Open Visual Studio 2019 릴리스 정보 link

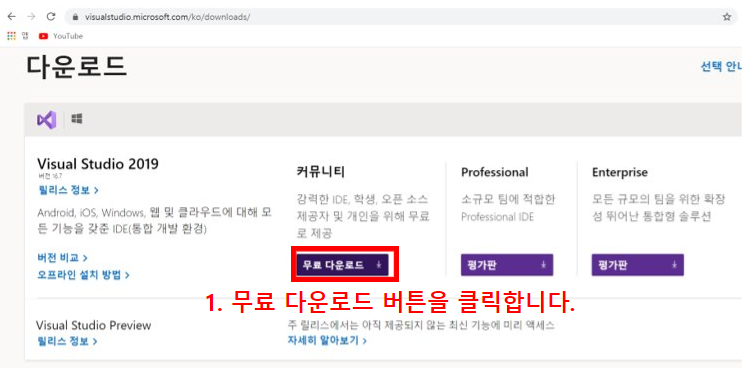(x=68, y=190)
